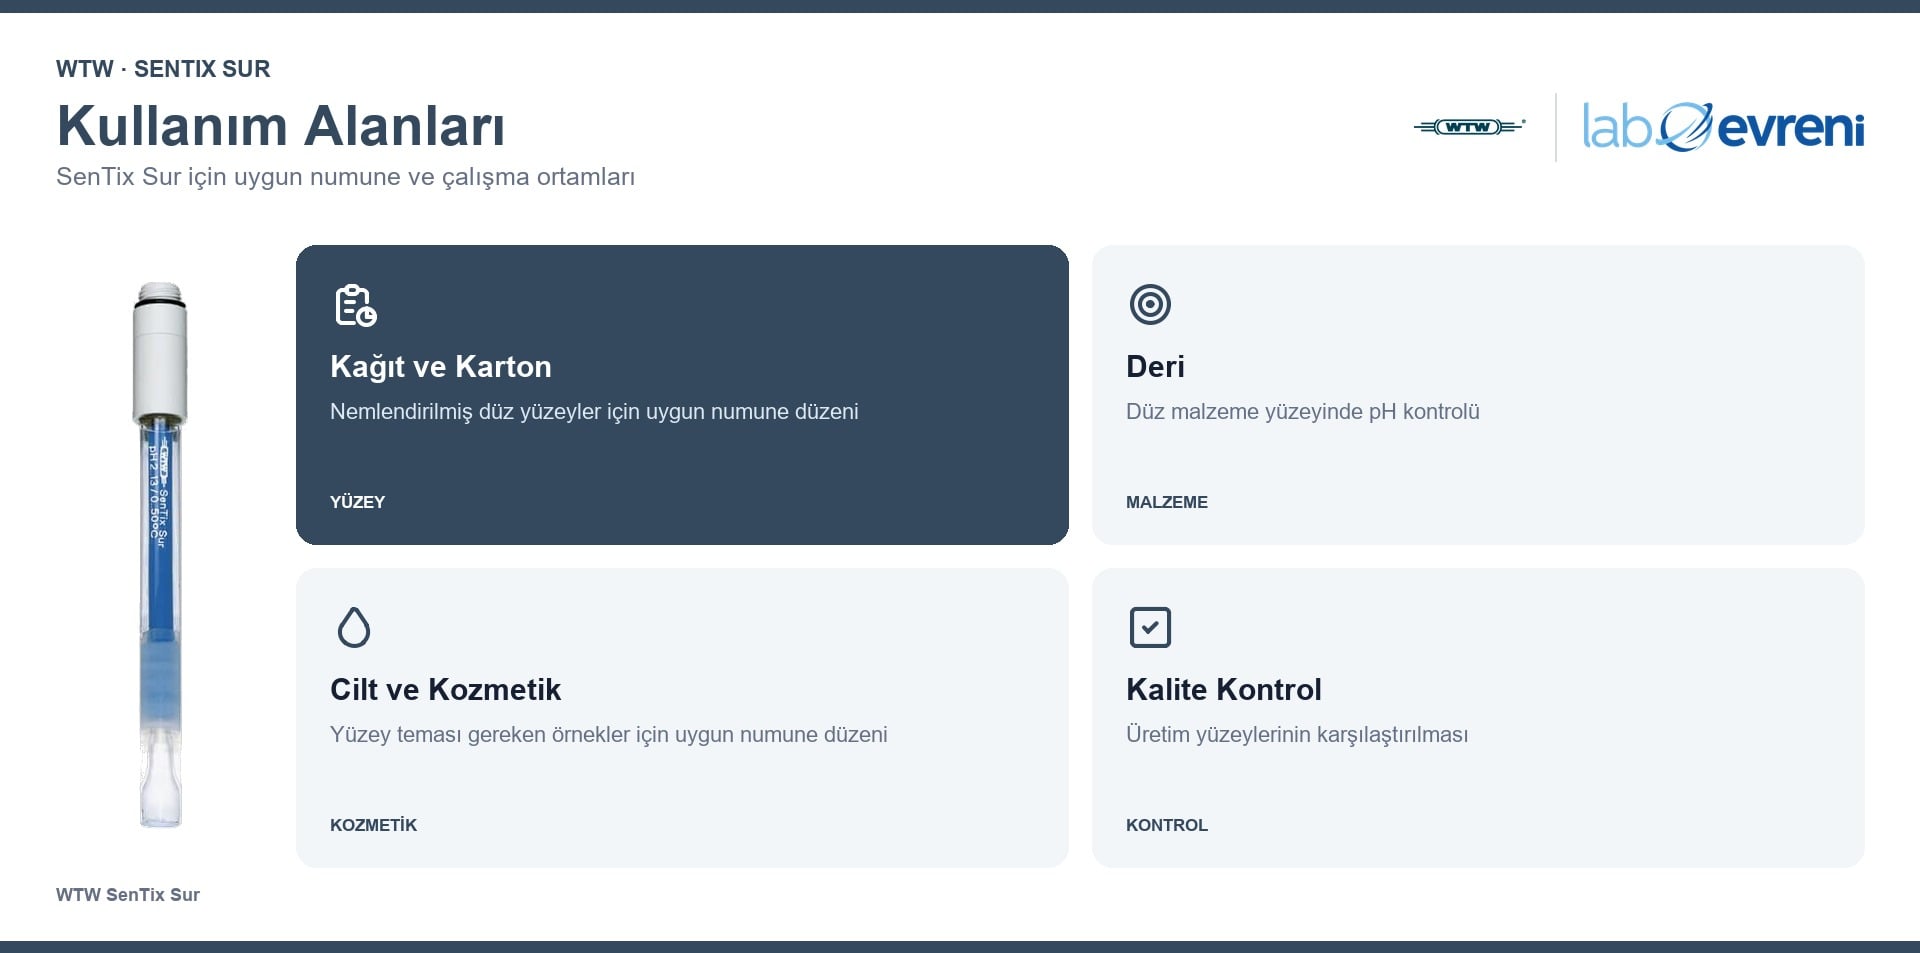The height and width of the screenshot is (953, 1920).
Task: Click the SenTix Sur electrode product image
Action: pyautogui.click(x=160, y=555)
